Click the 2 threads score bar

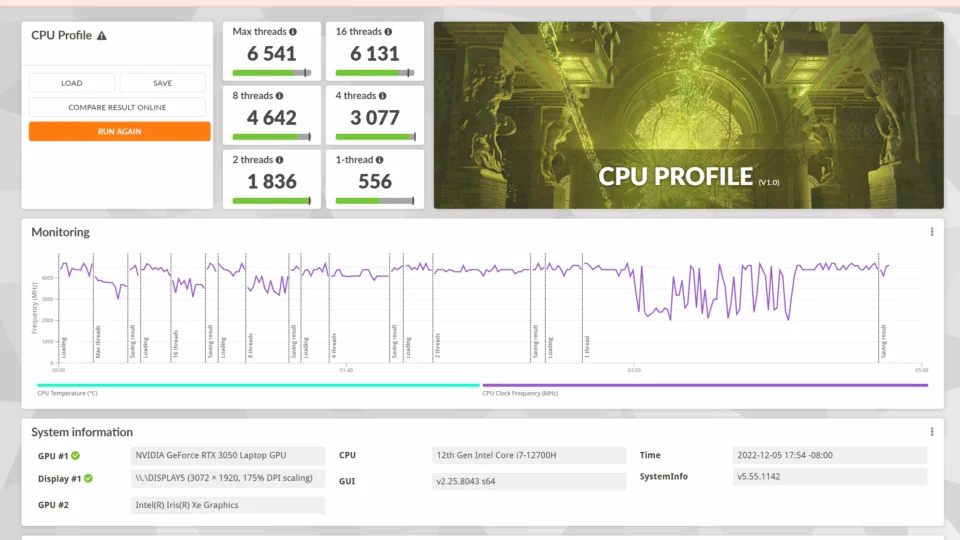point(272,201)
